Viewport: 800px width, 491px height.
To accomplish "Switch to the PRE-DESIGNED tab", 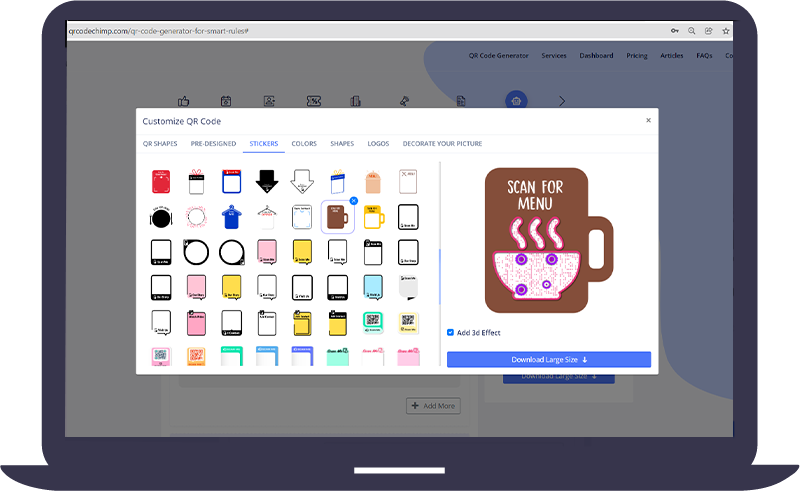I will point(213,143).
